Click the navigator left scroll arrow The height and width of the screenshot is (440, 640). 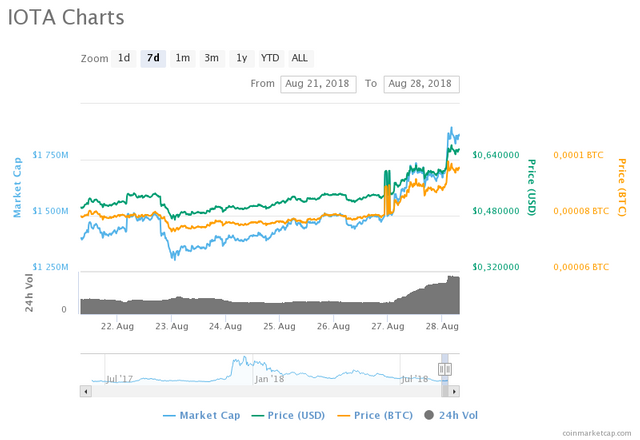(x=86, y=391)
